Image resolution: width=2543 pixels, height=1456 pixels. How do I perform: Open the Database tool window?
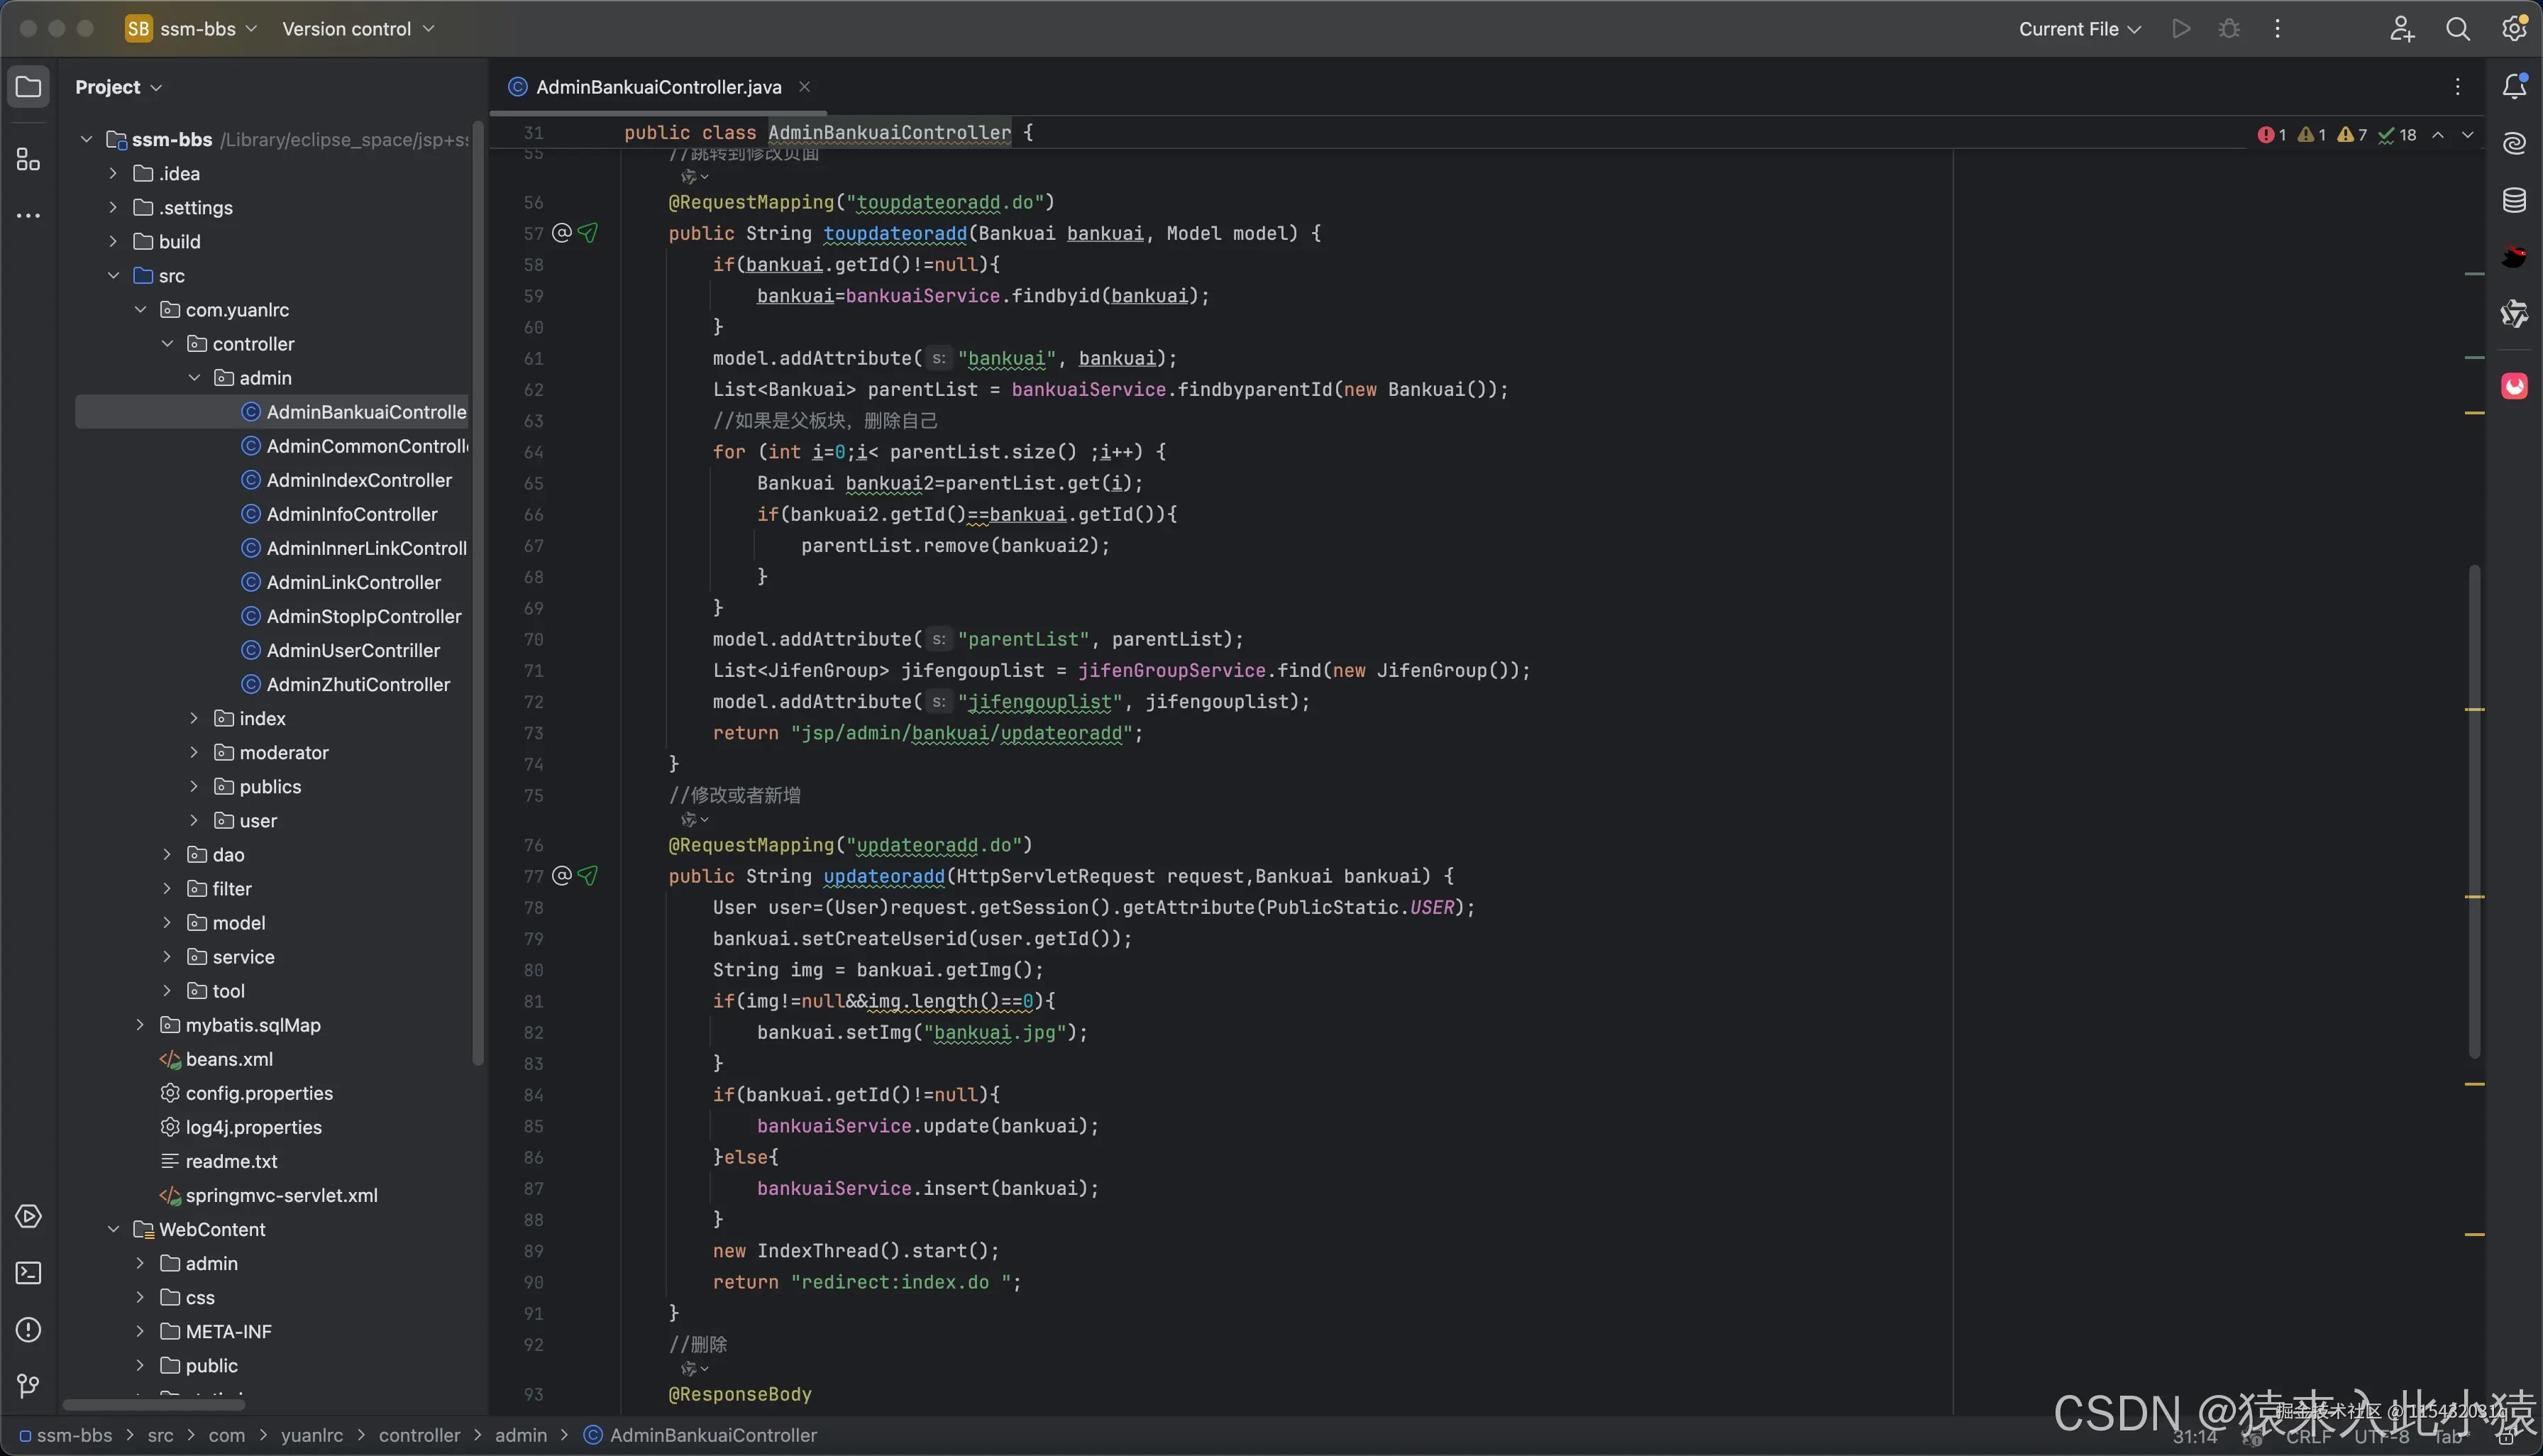coord(2514,200)
